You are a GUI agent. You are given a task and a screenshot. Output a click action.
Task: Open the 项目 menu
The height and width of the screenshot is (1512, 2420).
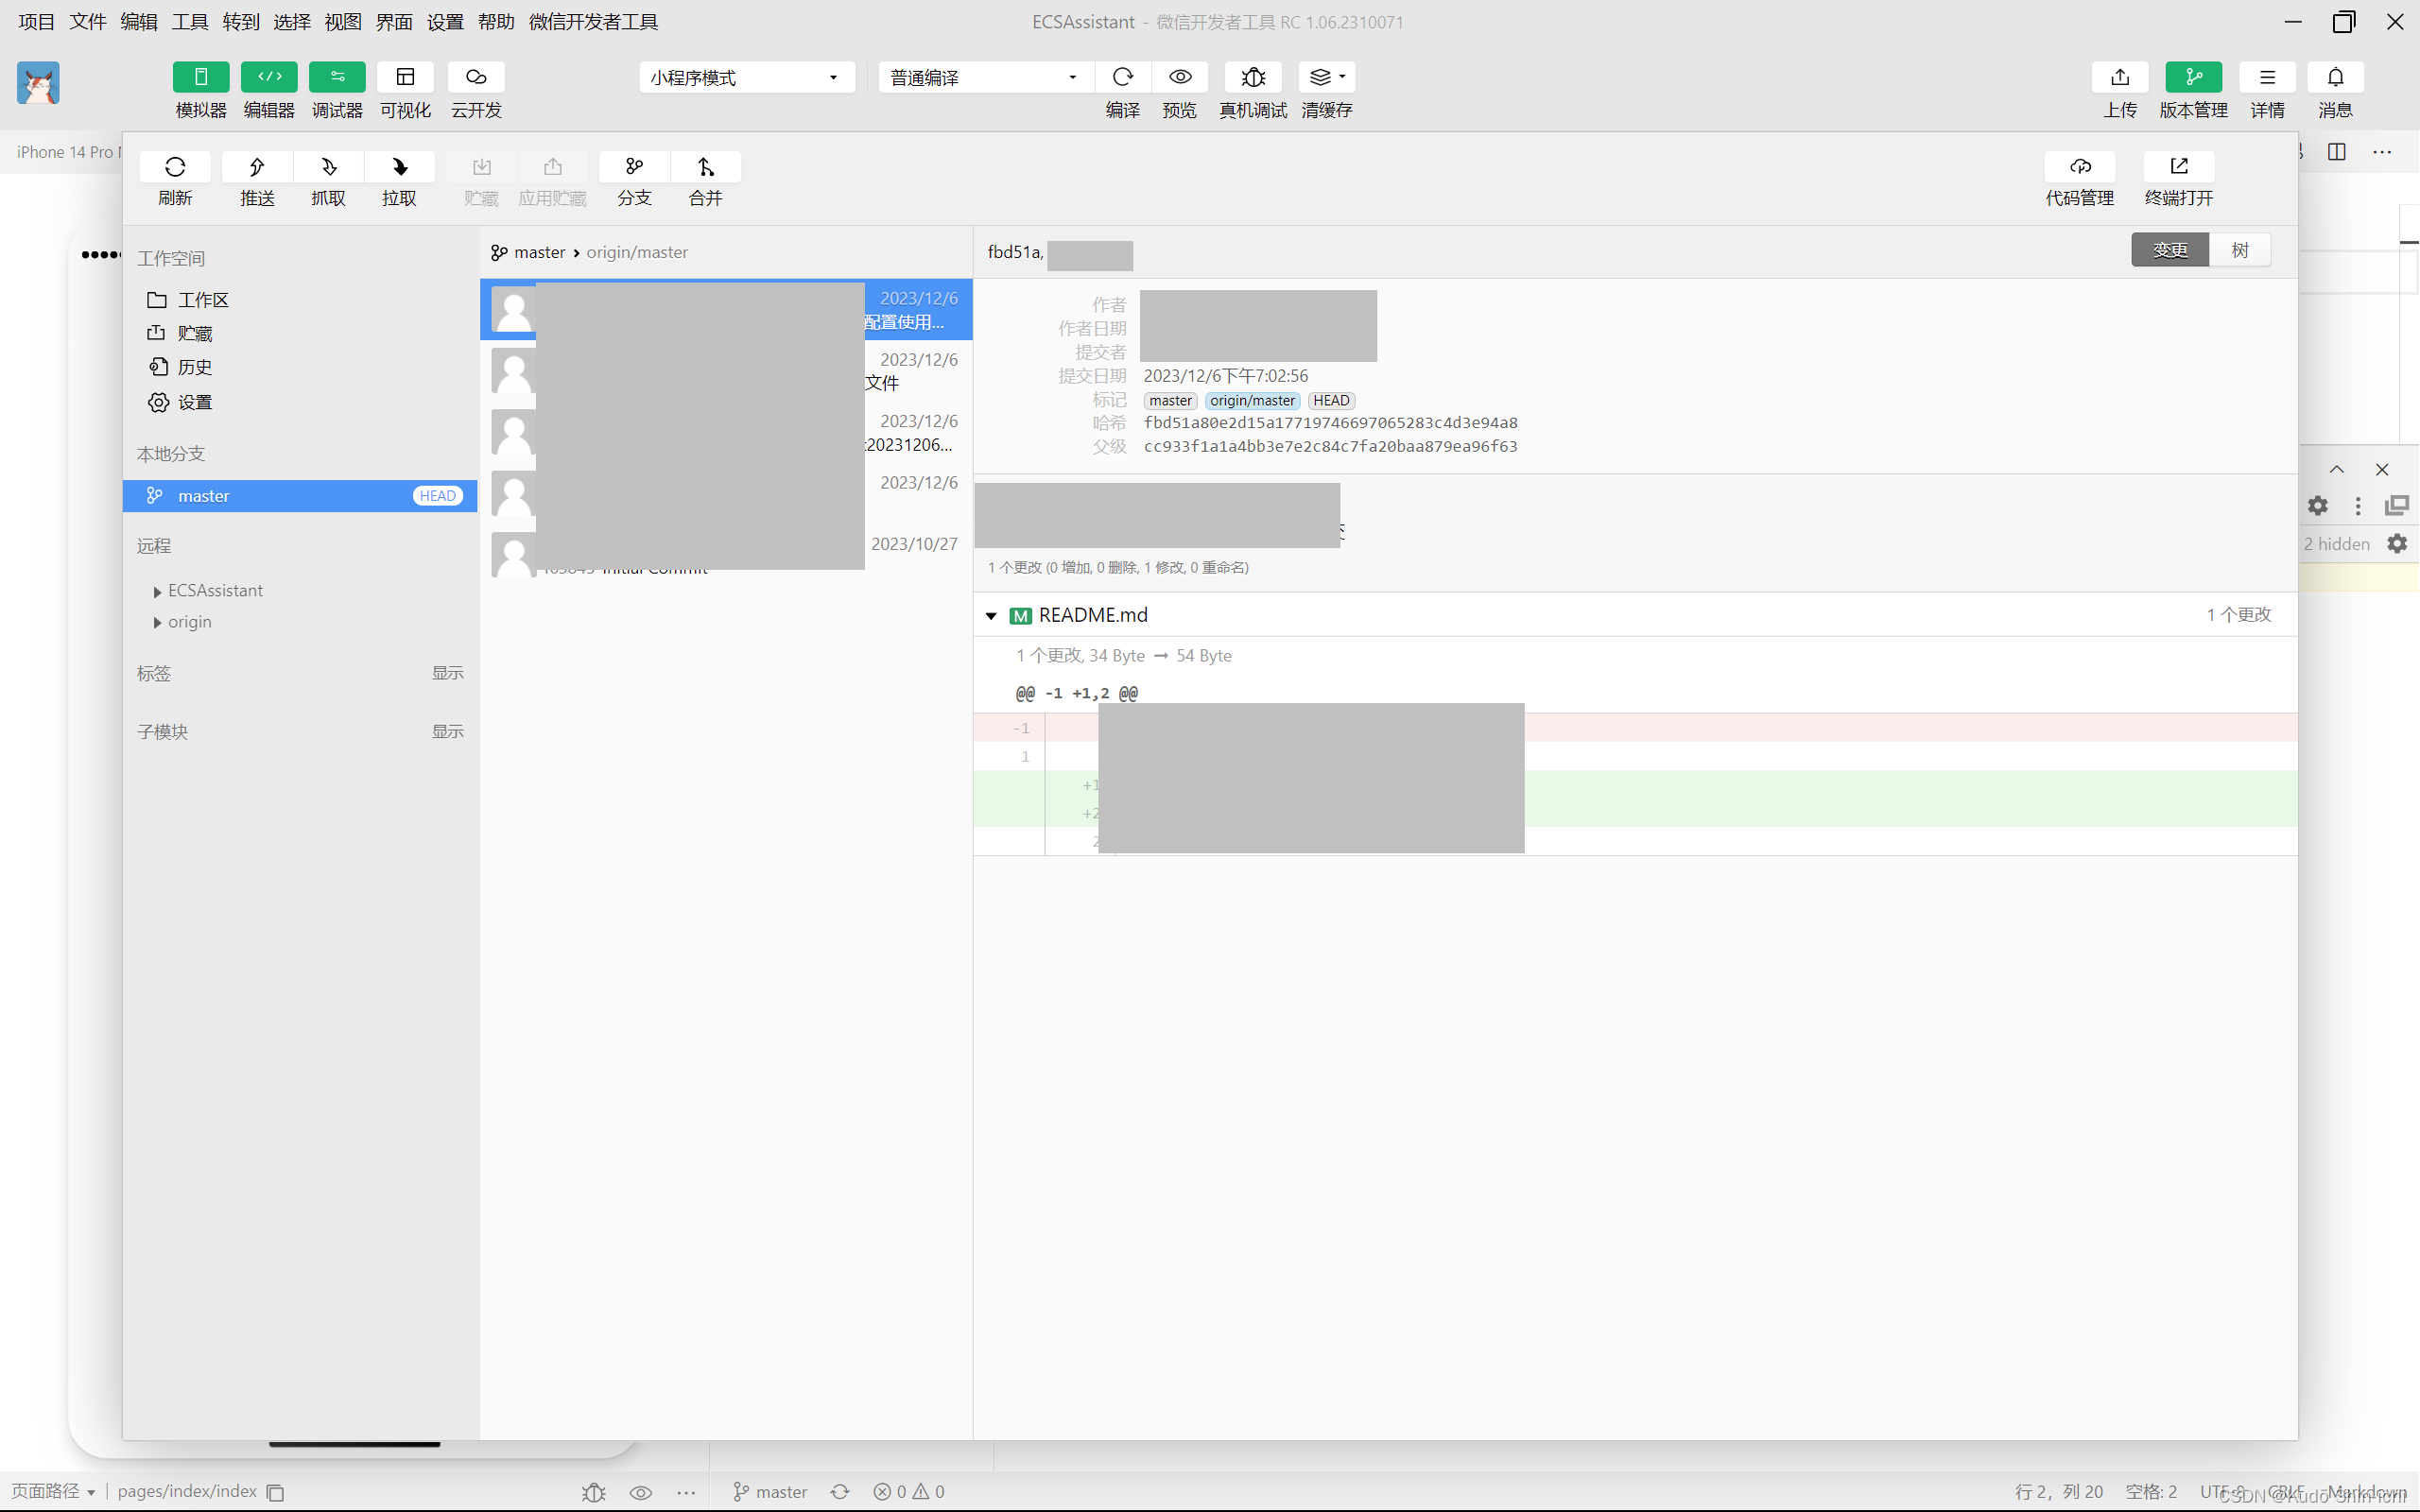(37, 22)
